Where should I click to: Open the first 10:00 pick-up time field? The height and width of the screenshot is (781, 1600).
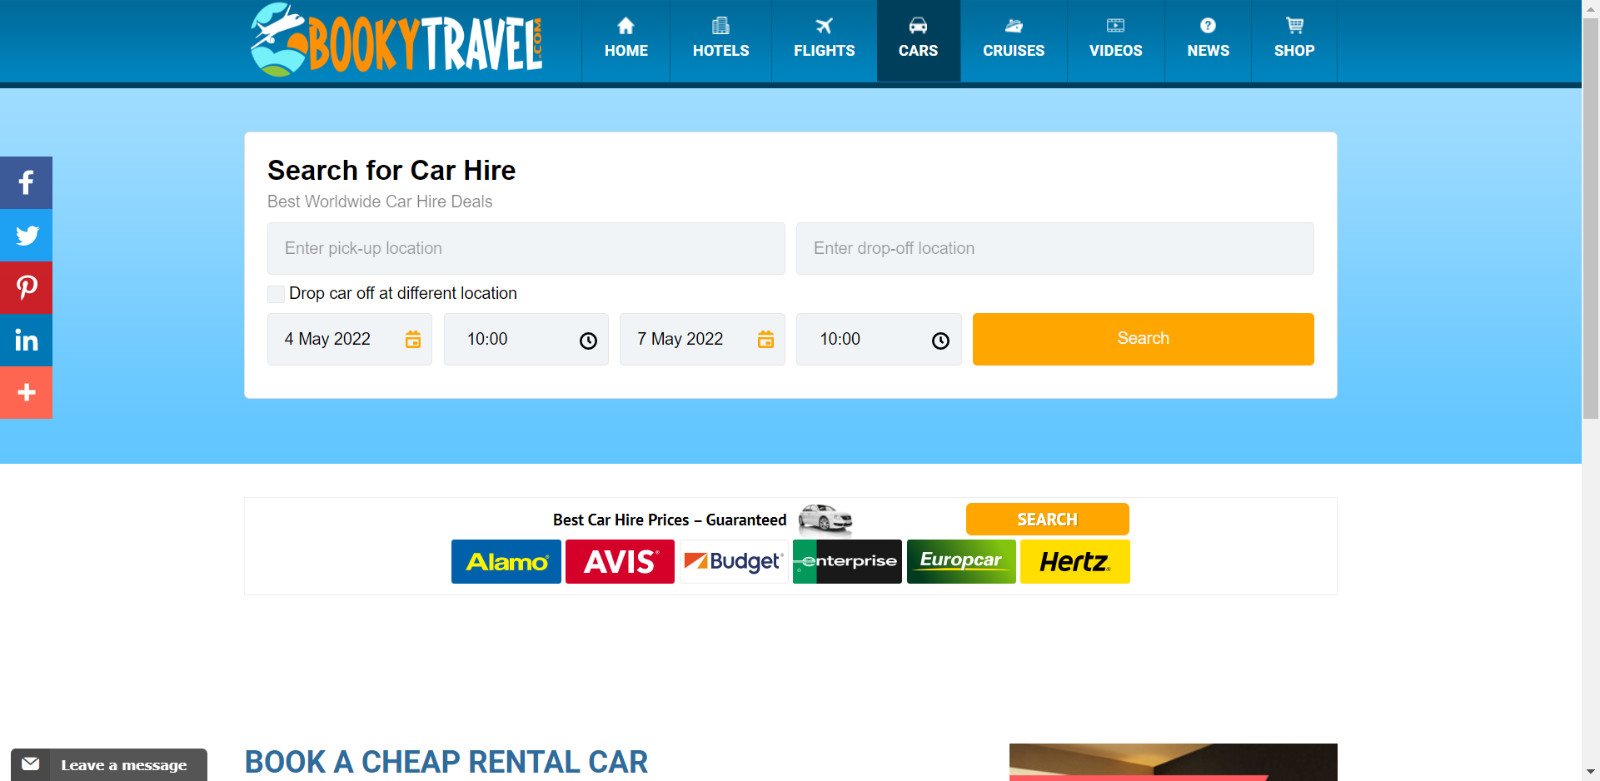[x=526, y=339]
